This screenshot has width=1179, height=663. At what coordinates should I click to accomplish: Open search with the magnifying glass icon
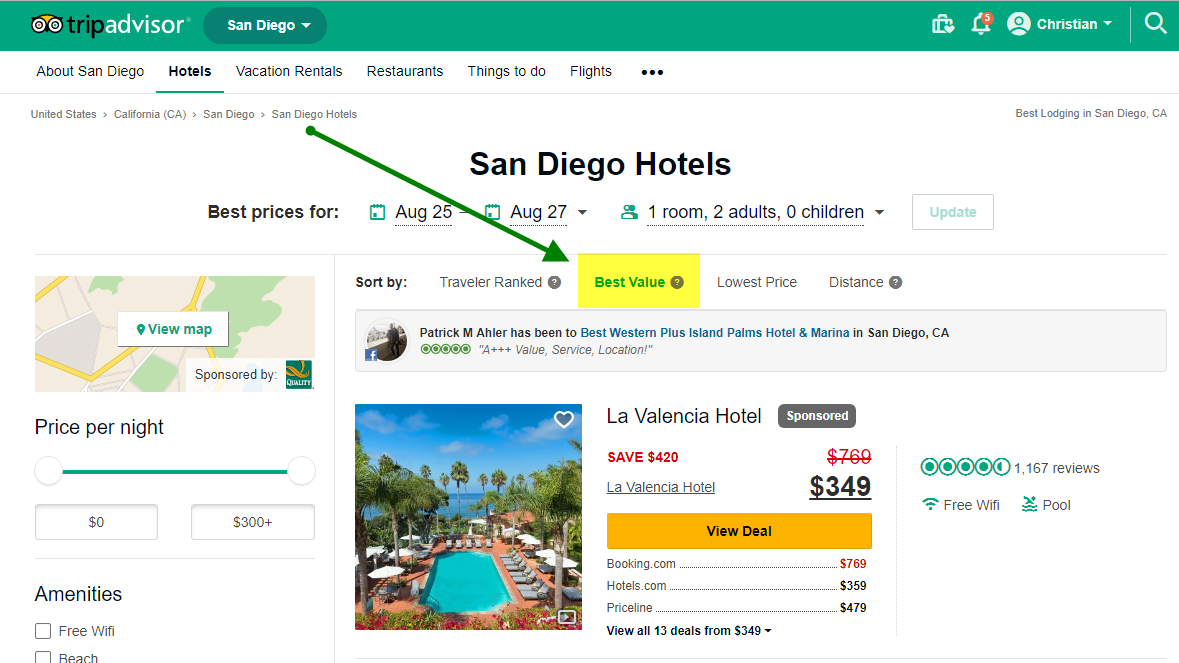click(x=1156, y=22)
